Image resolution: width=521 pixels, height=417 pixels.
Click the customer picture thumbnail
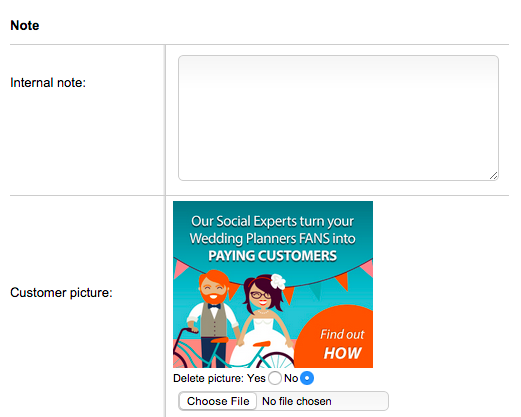point(273,284)
